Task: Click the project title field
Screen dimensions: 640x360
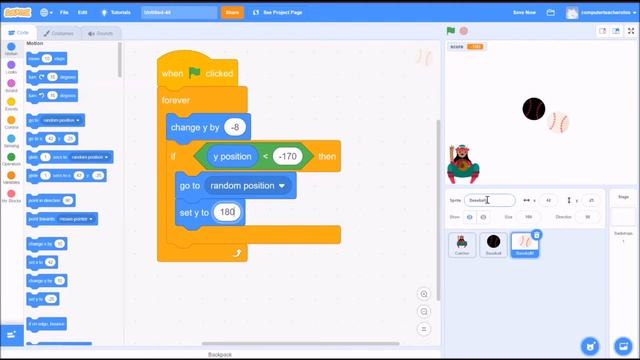Action: tap(179, 12)
